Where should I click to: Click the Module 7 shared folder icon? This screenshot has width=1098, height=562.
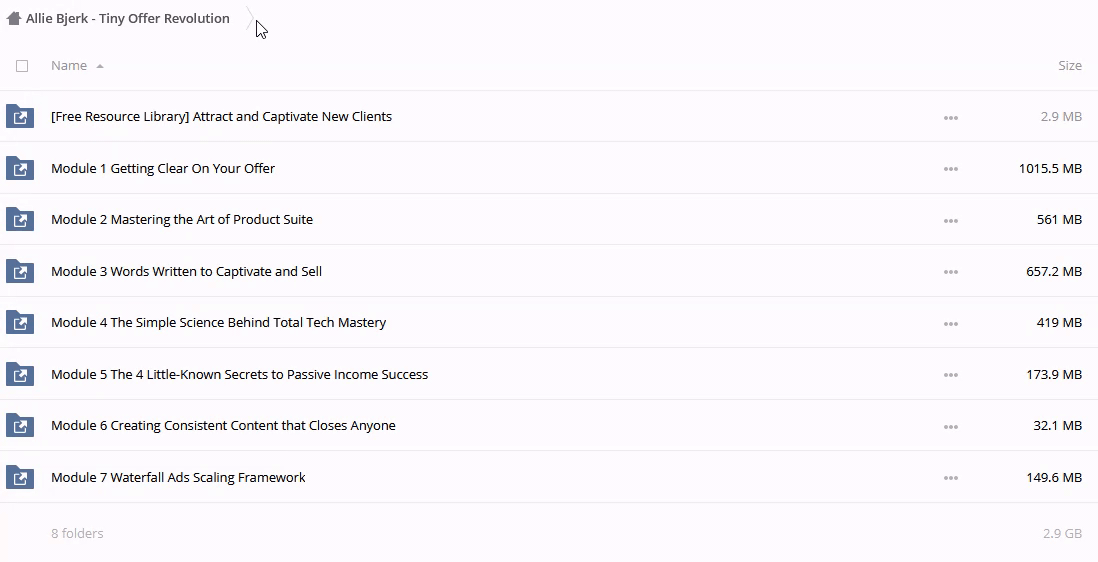(20, 477)
